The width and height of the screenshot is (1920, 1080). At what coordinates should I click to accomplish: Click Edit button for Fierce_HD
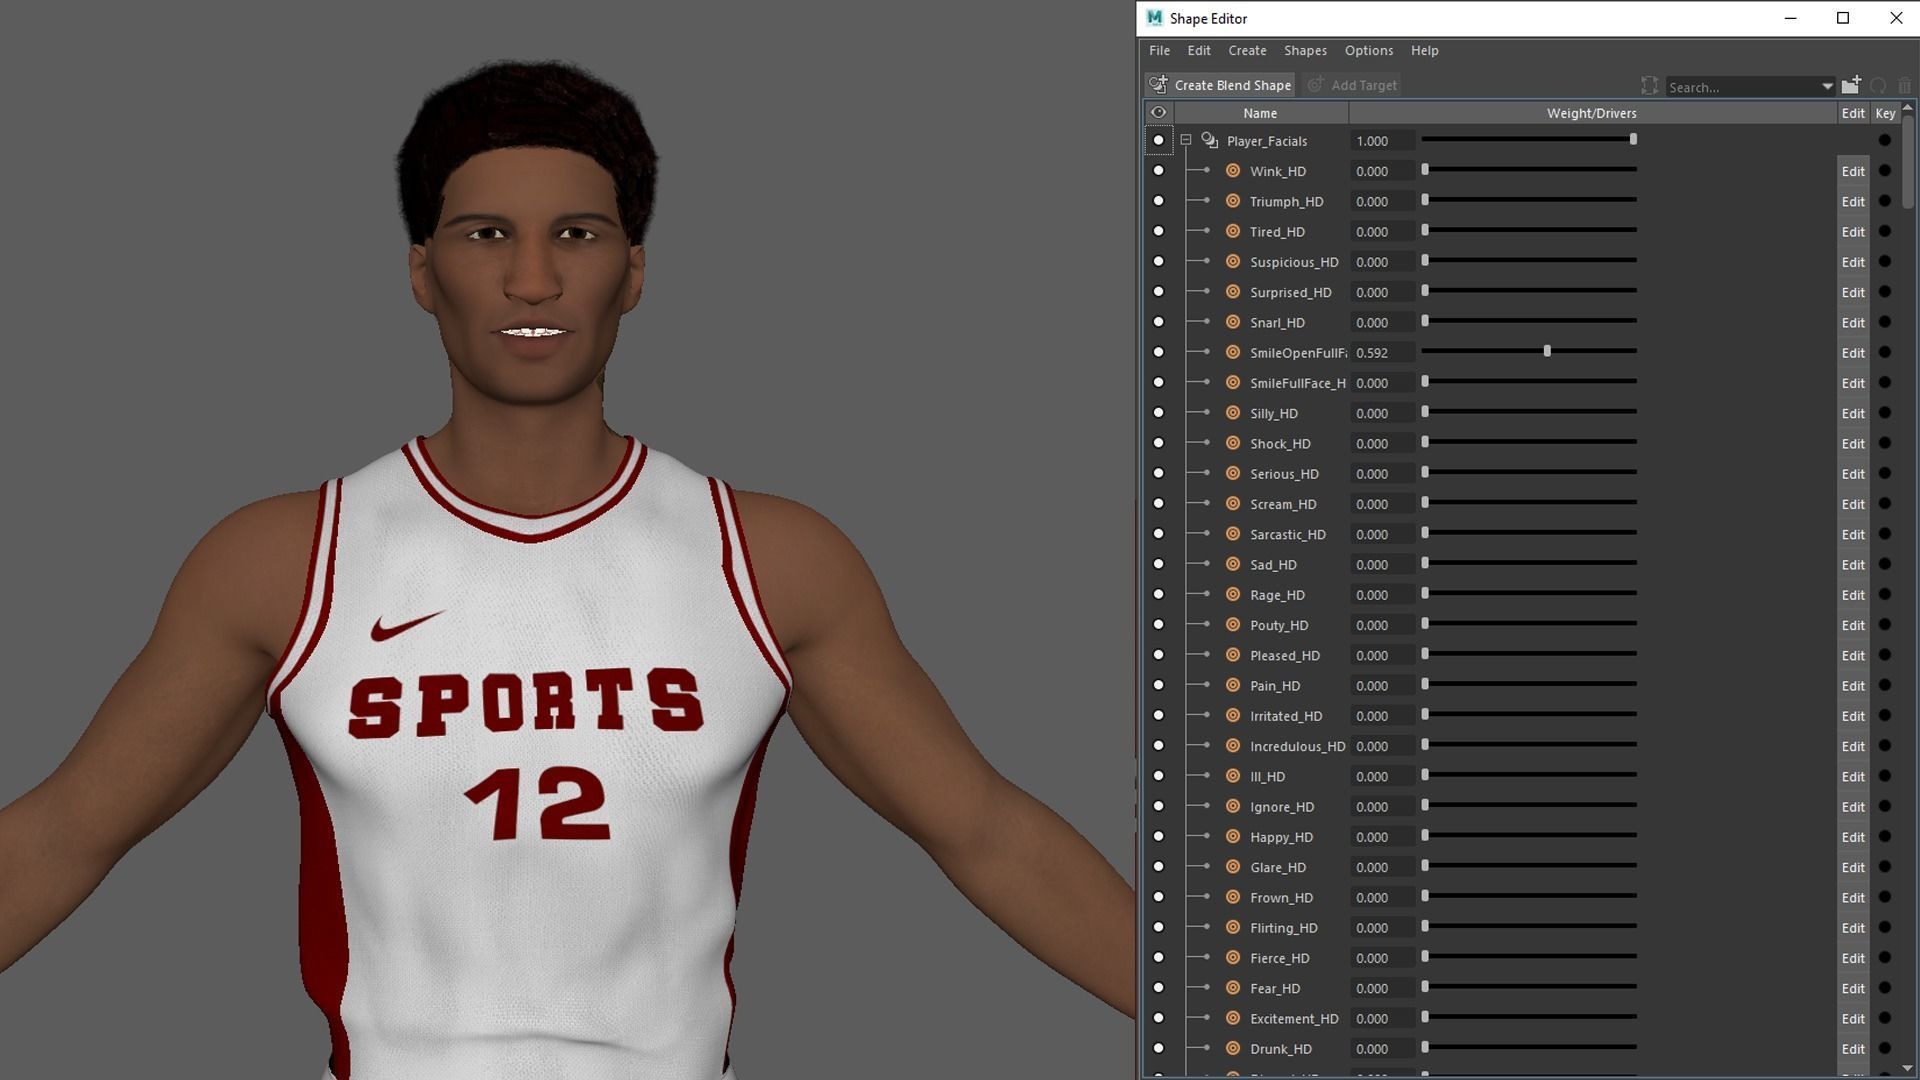pos(1852,958)
